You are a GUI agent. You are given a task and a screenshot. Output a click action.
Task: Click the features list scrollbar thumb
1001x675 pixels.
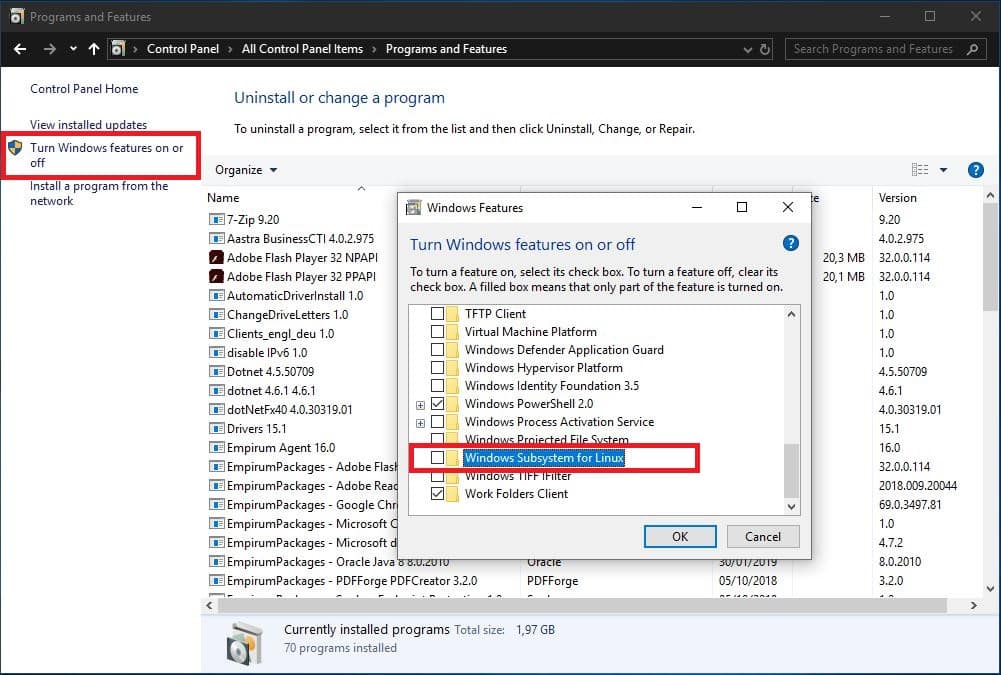click(791, 471)
